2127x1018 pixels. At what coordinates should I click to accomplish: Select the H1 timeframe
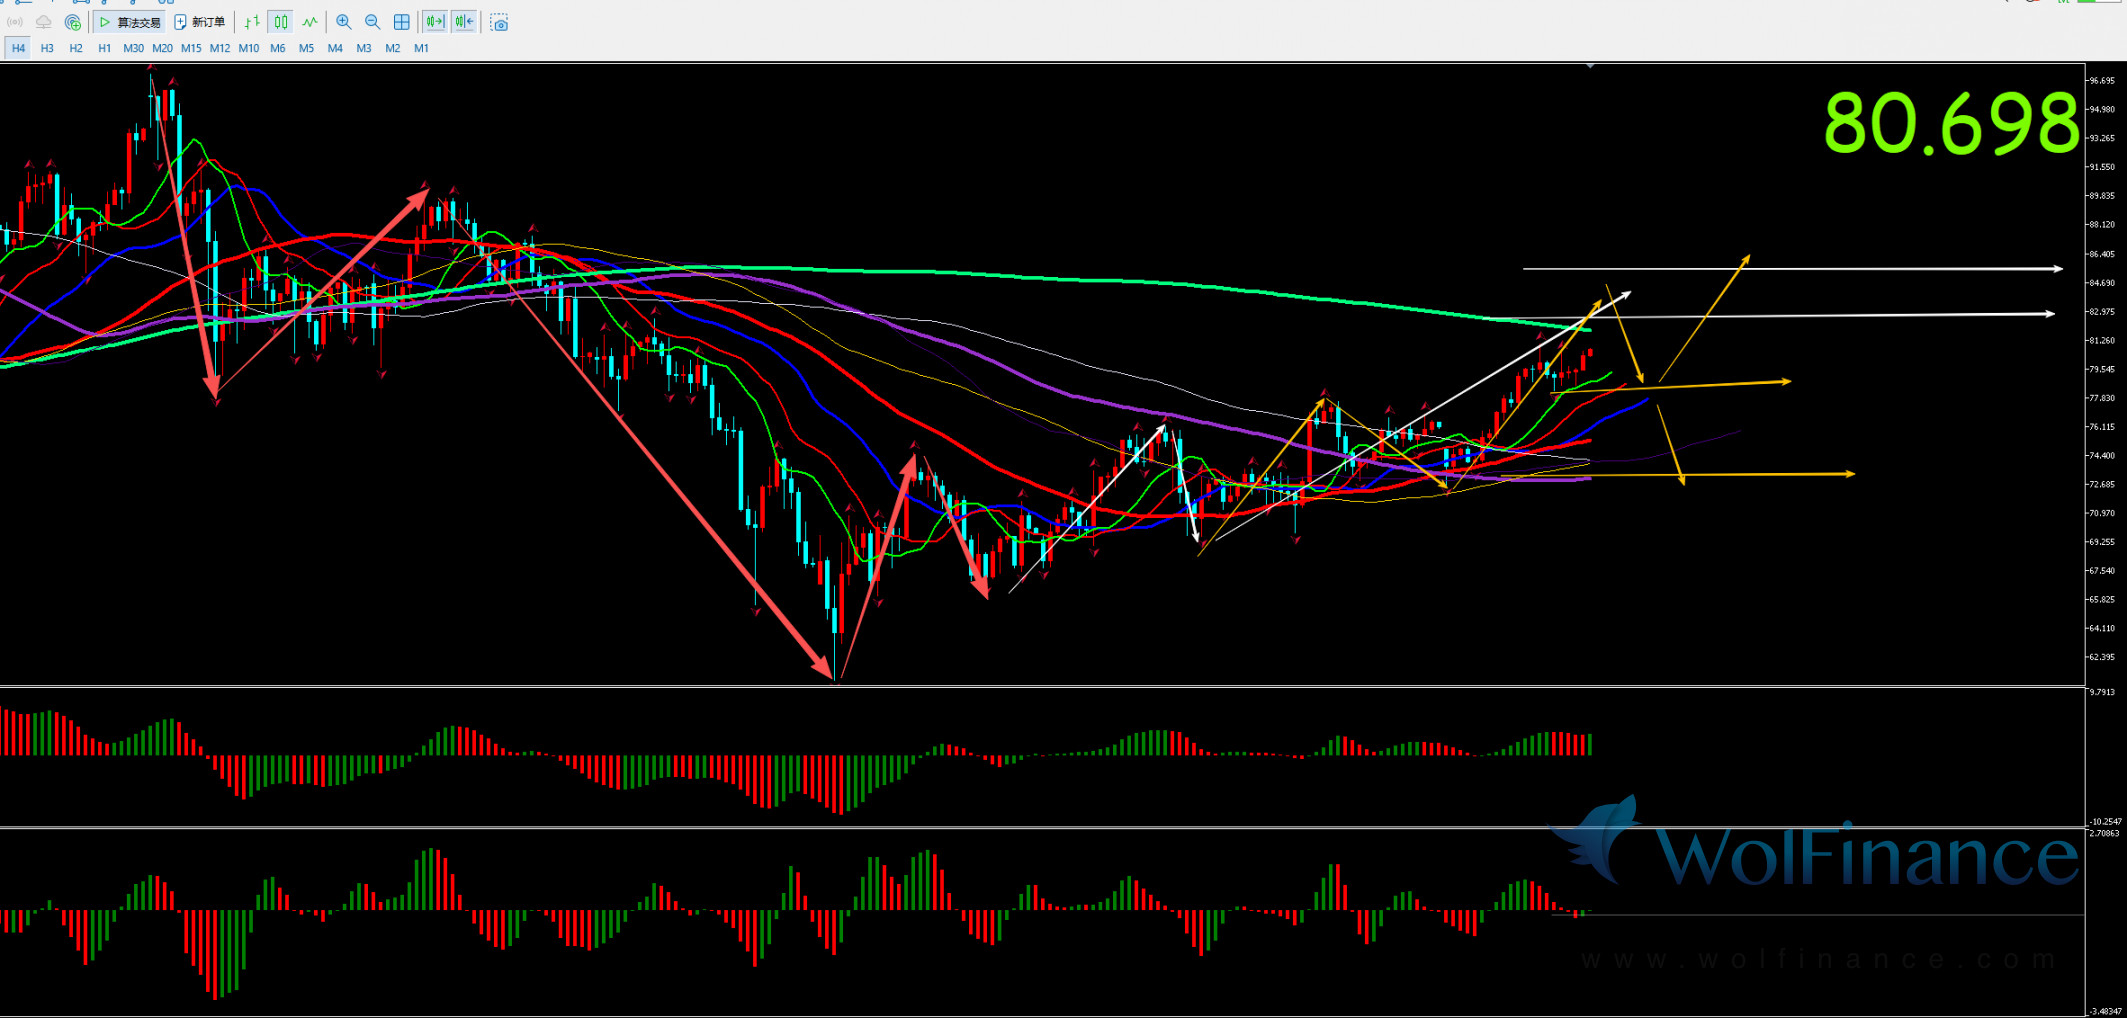[105, 48]
